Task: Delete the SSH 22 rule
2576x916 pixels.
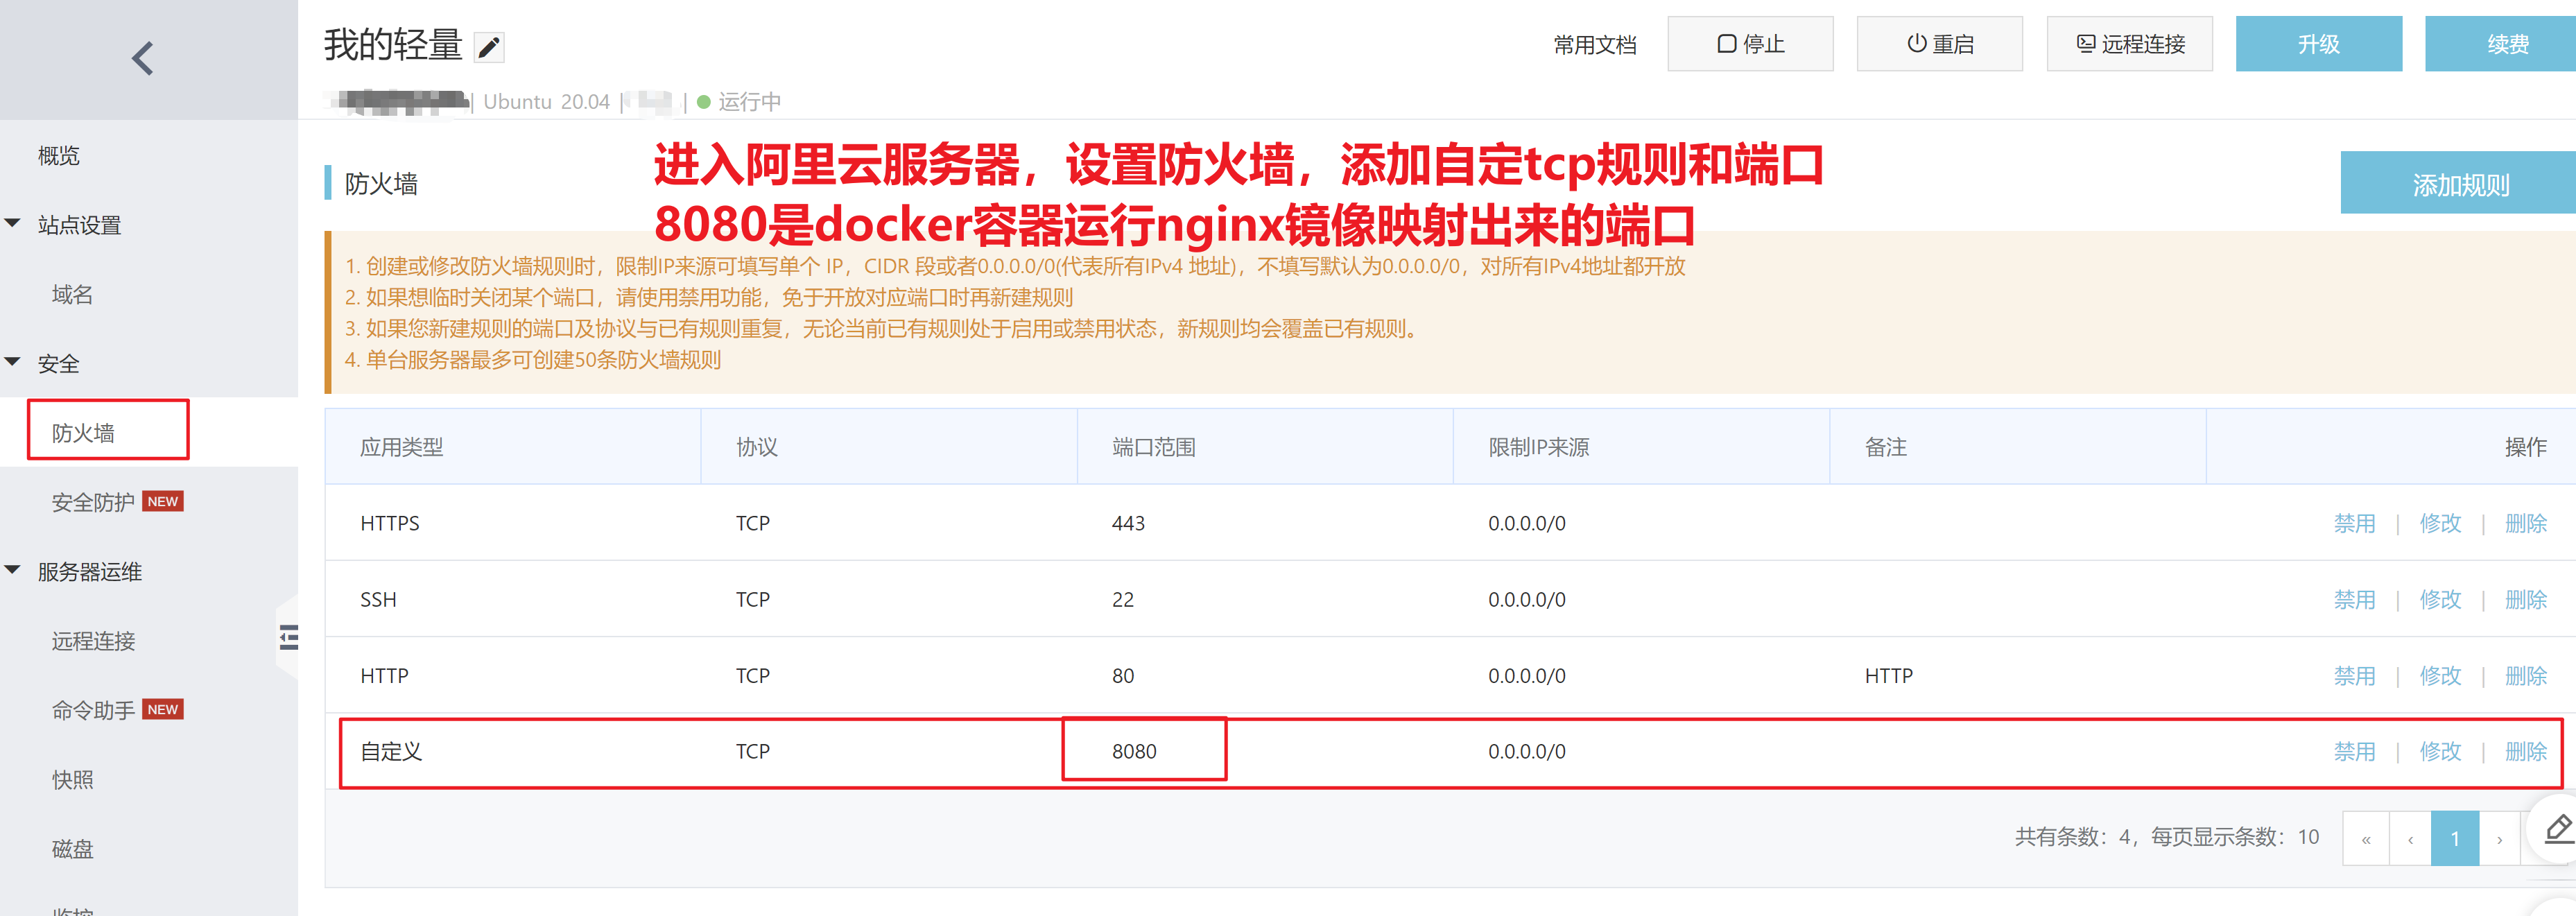Action: [x=2525, y=599]
